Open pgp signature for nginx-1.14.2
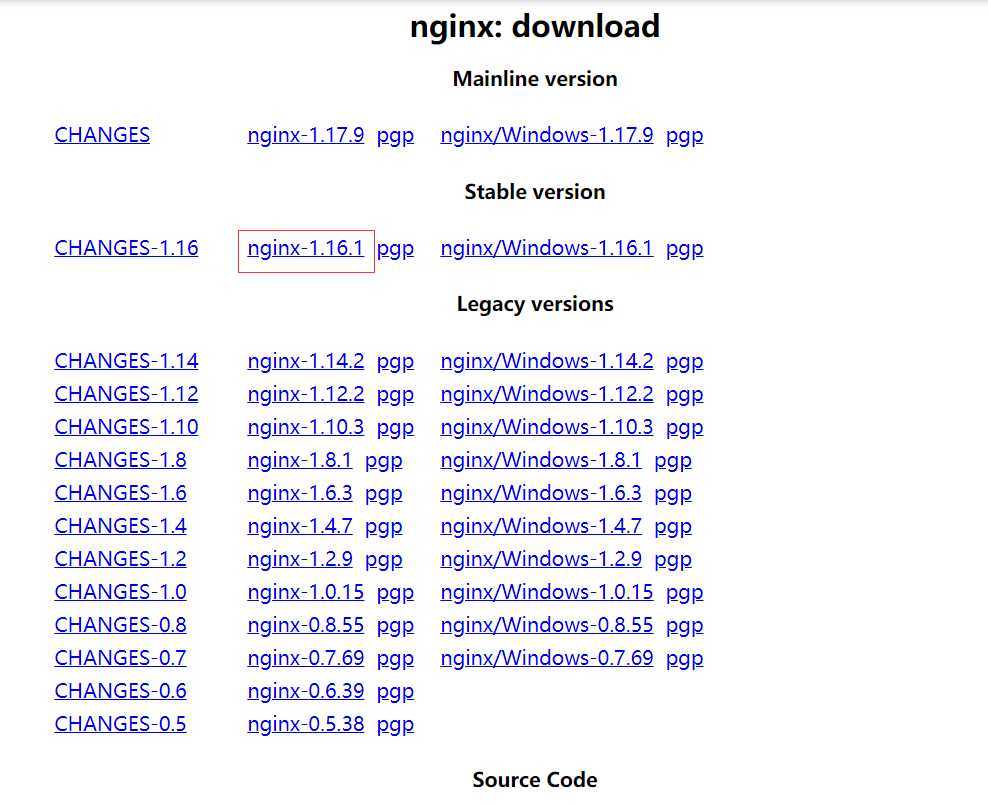This screenshot has height=806, width=988. point(395,362)
